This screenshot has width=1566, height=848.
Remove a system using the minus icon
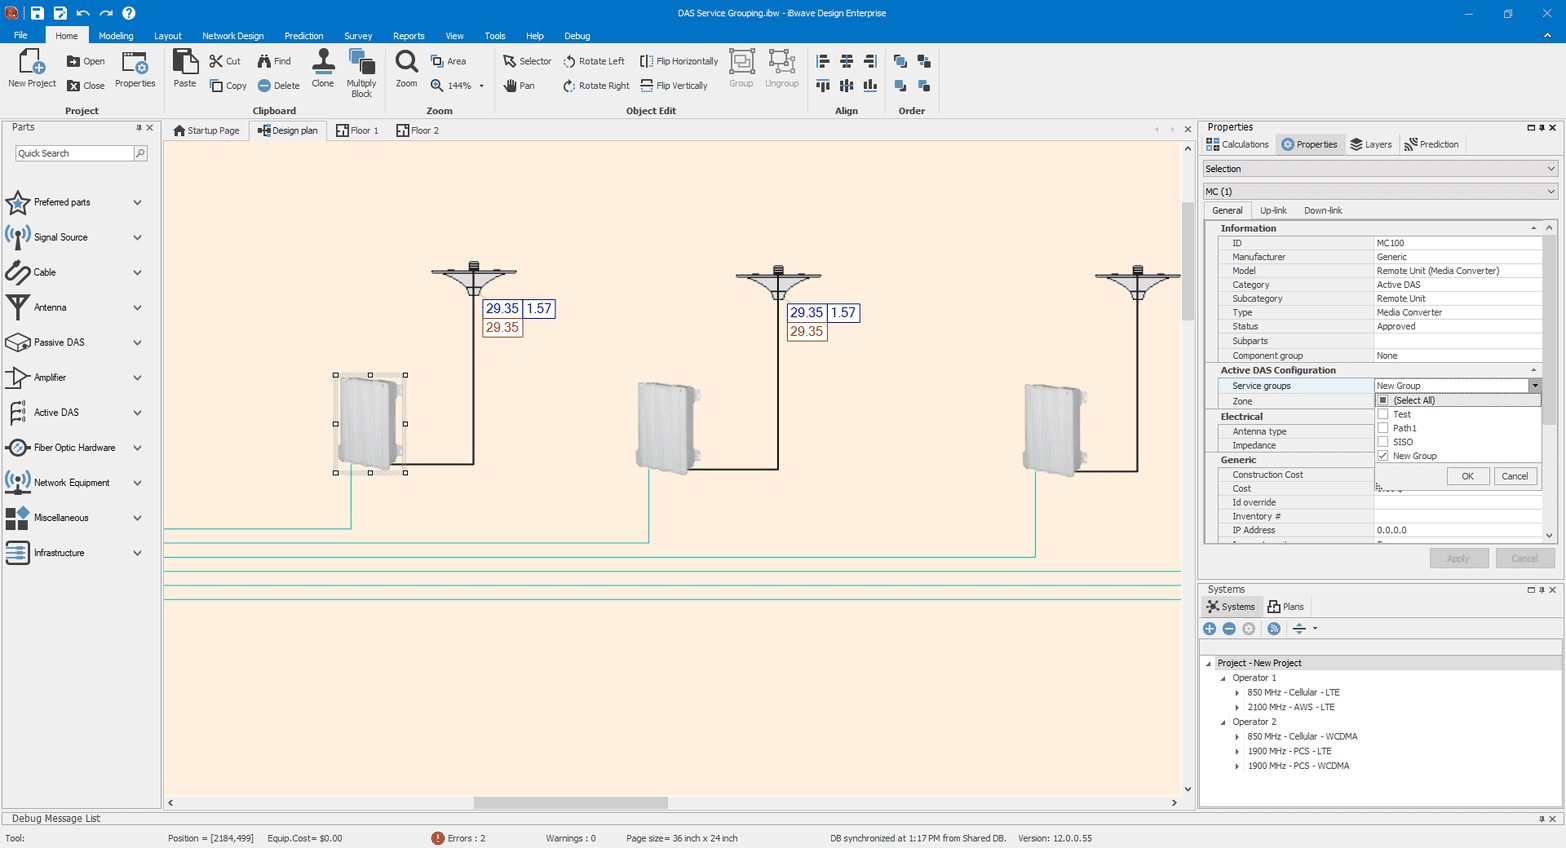point(1229,628)
